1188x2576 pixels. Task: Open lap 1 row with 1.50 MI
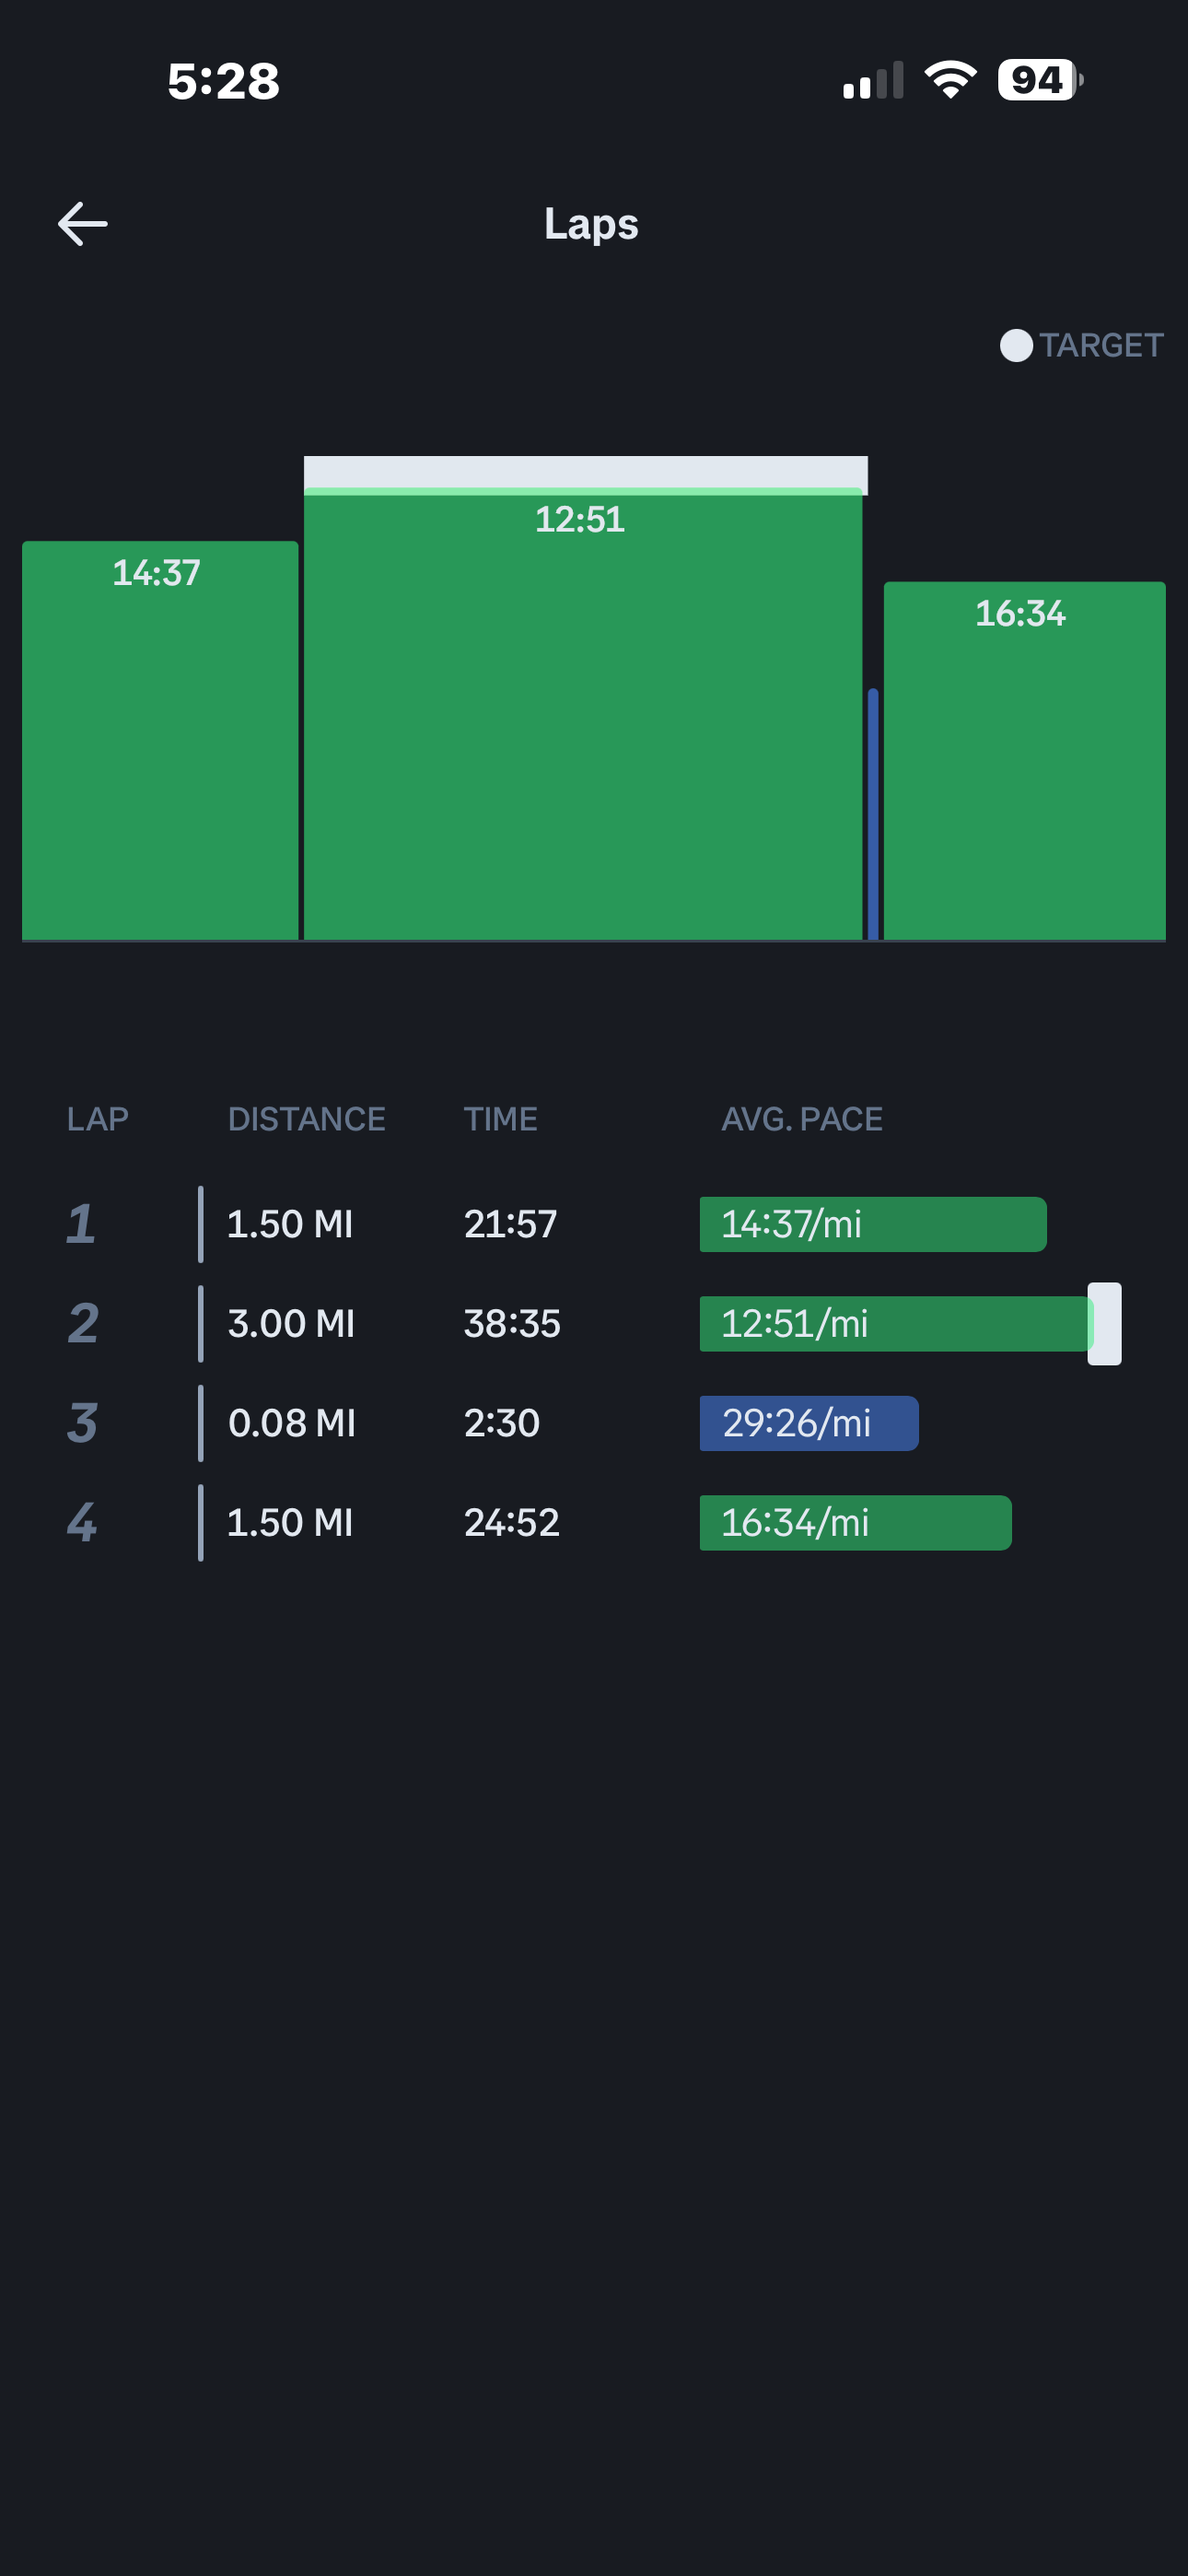click(594, 1224)
